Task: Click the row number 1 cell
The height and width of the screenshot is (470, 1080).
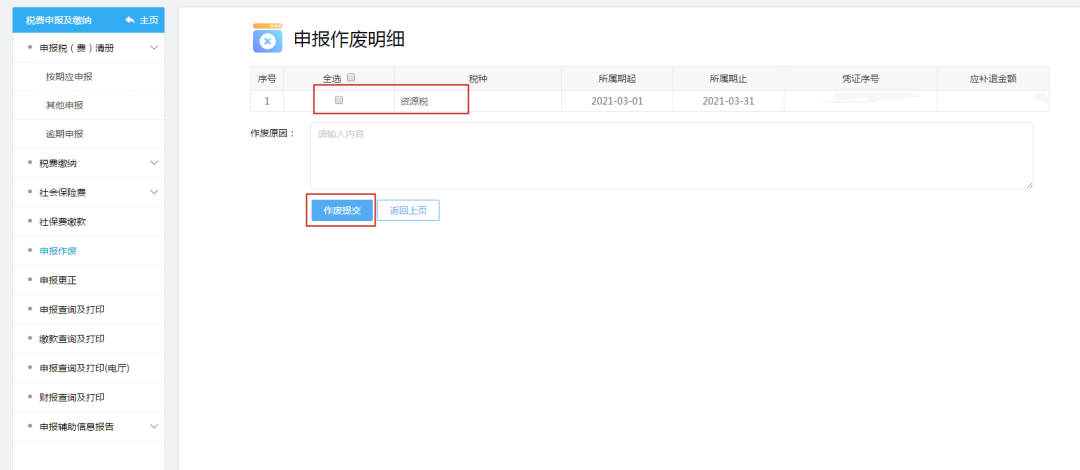Action: point(267,101)
